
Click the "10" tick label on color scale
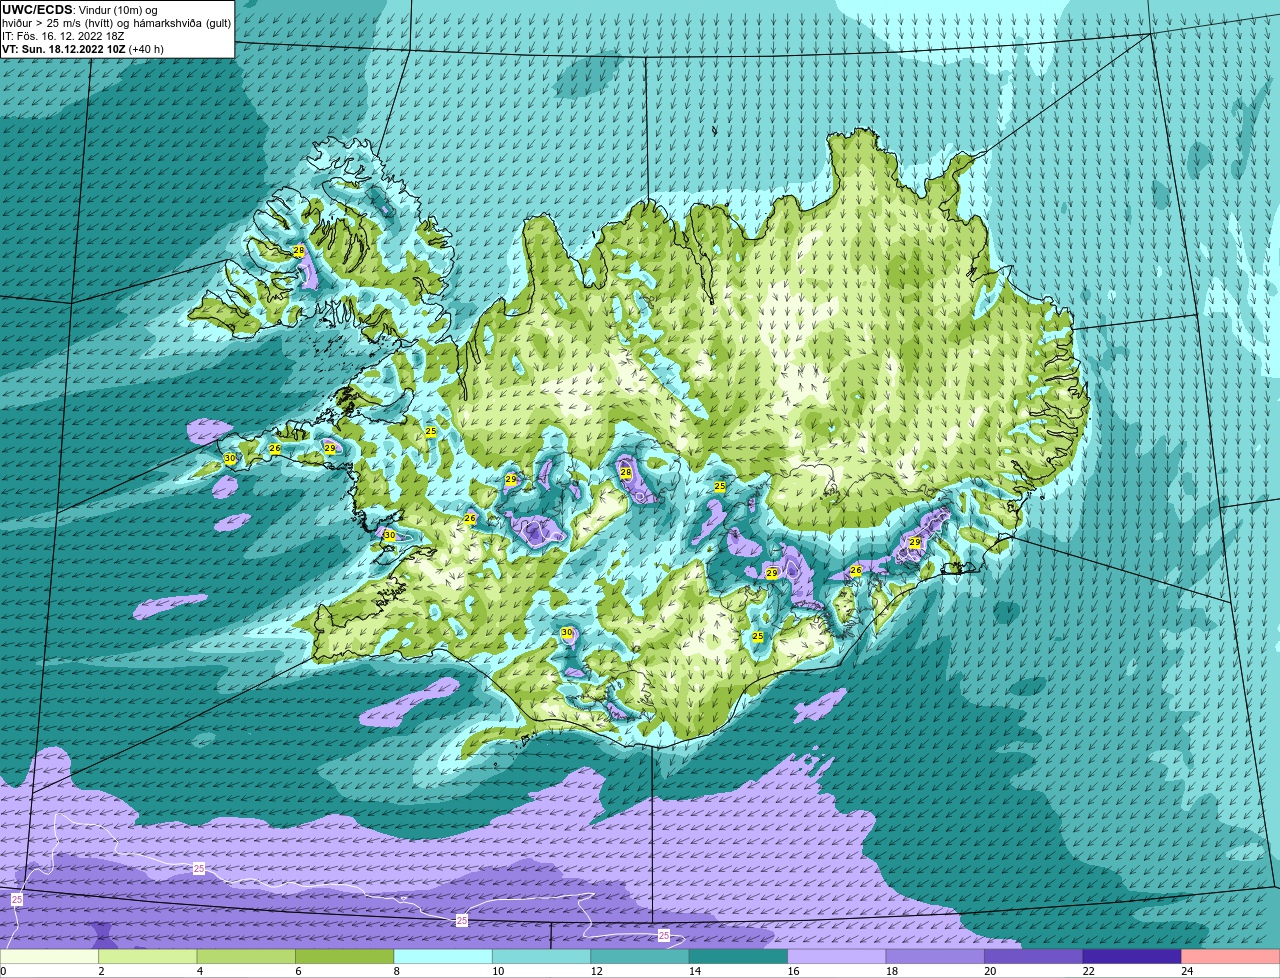point(497,970)
